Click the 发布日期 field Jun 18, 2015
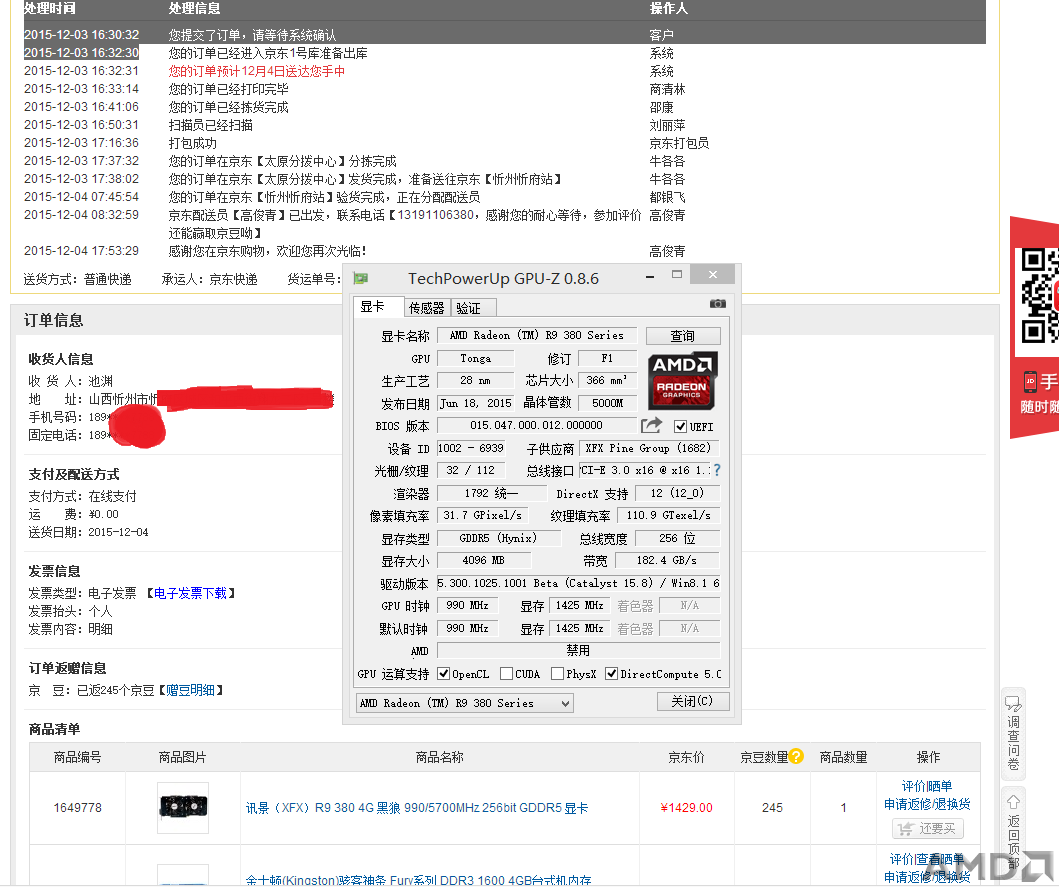The width and height of the screenshot is (1059, 887). click(475, 403)
